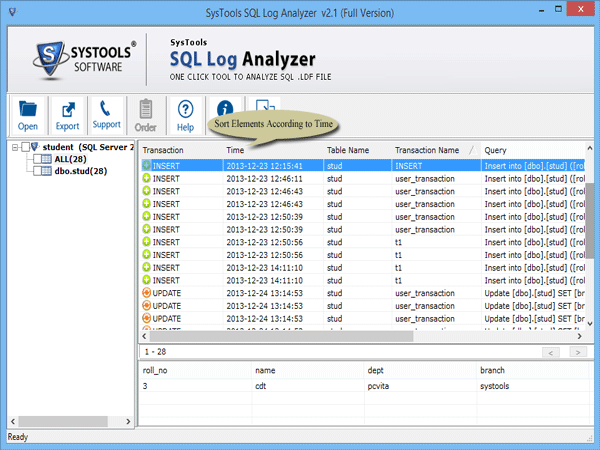Image resolution: width=600 pixels, height=450 pixels.
Task: Click the roll_no column header
Action: (155, 370)
